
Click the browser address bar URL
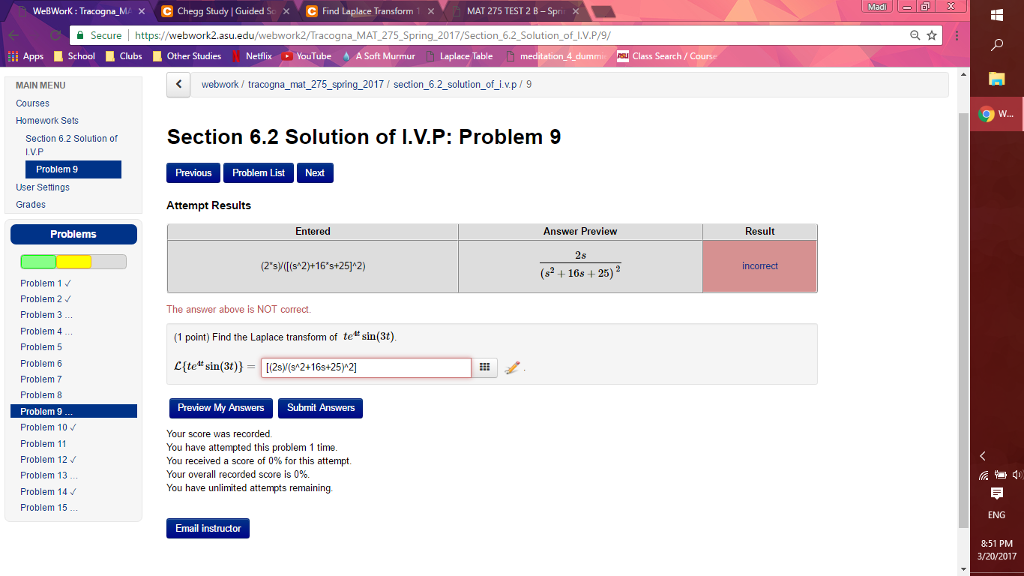pyautogui.click(x=373, y=35)
